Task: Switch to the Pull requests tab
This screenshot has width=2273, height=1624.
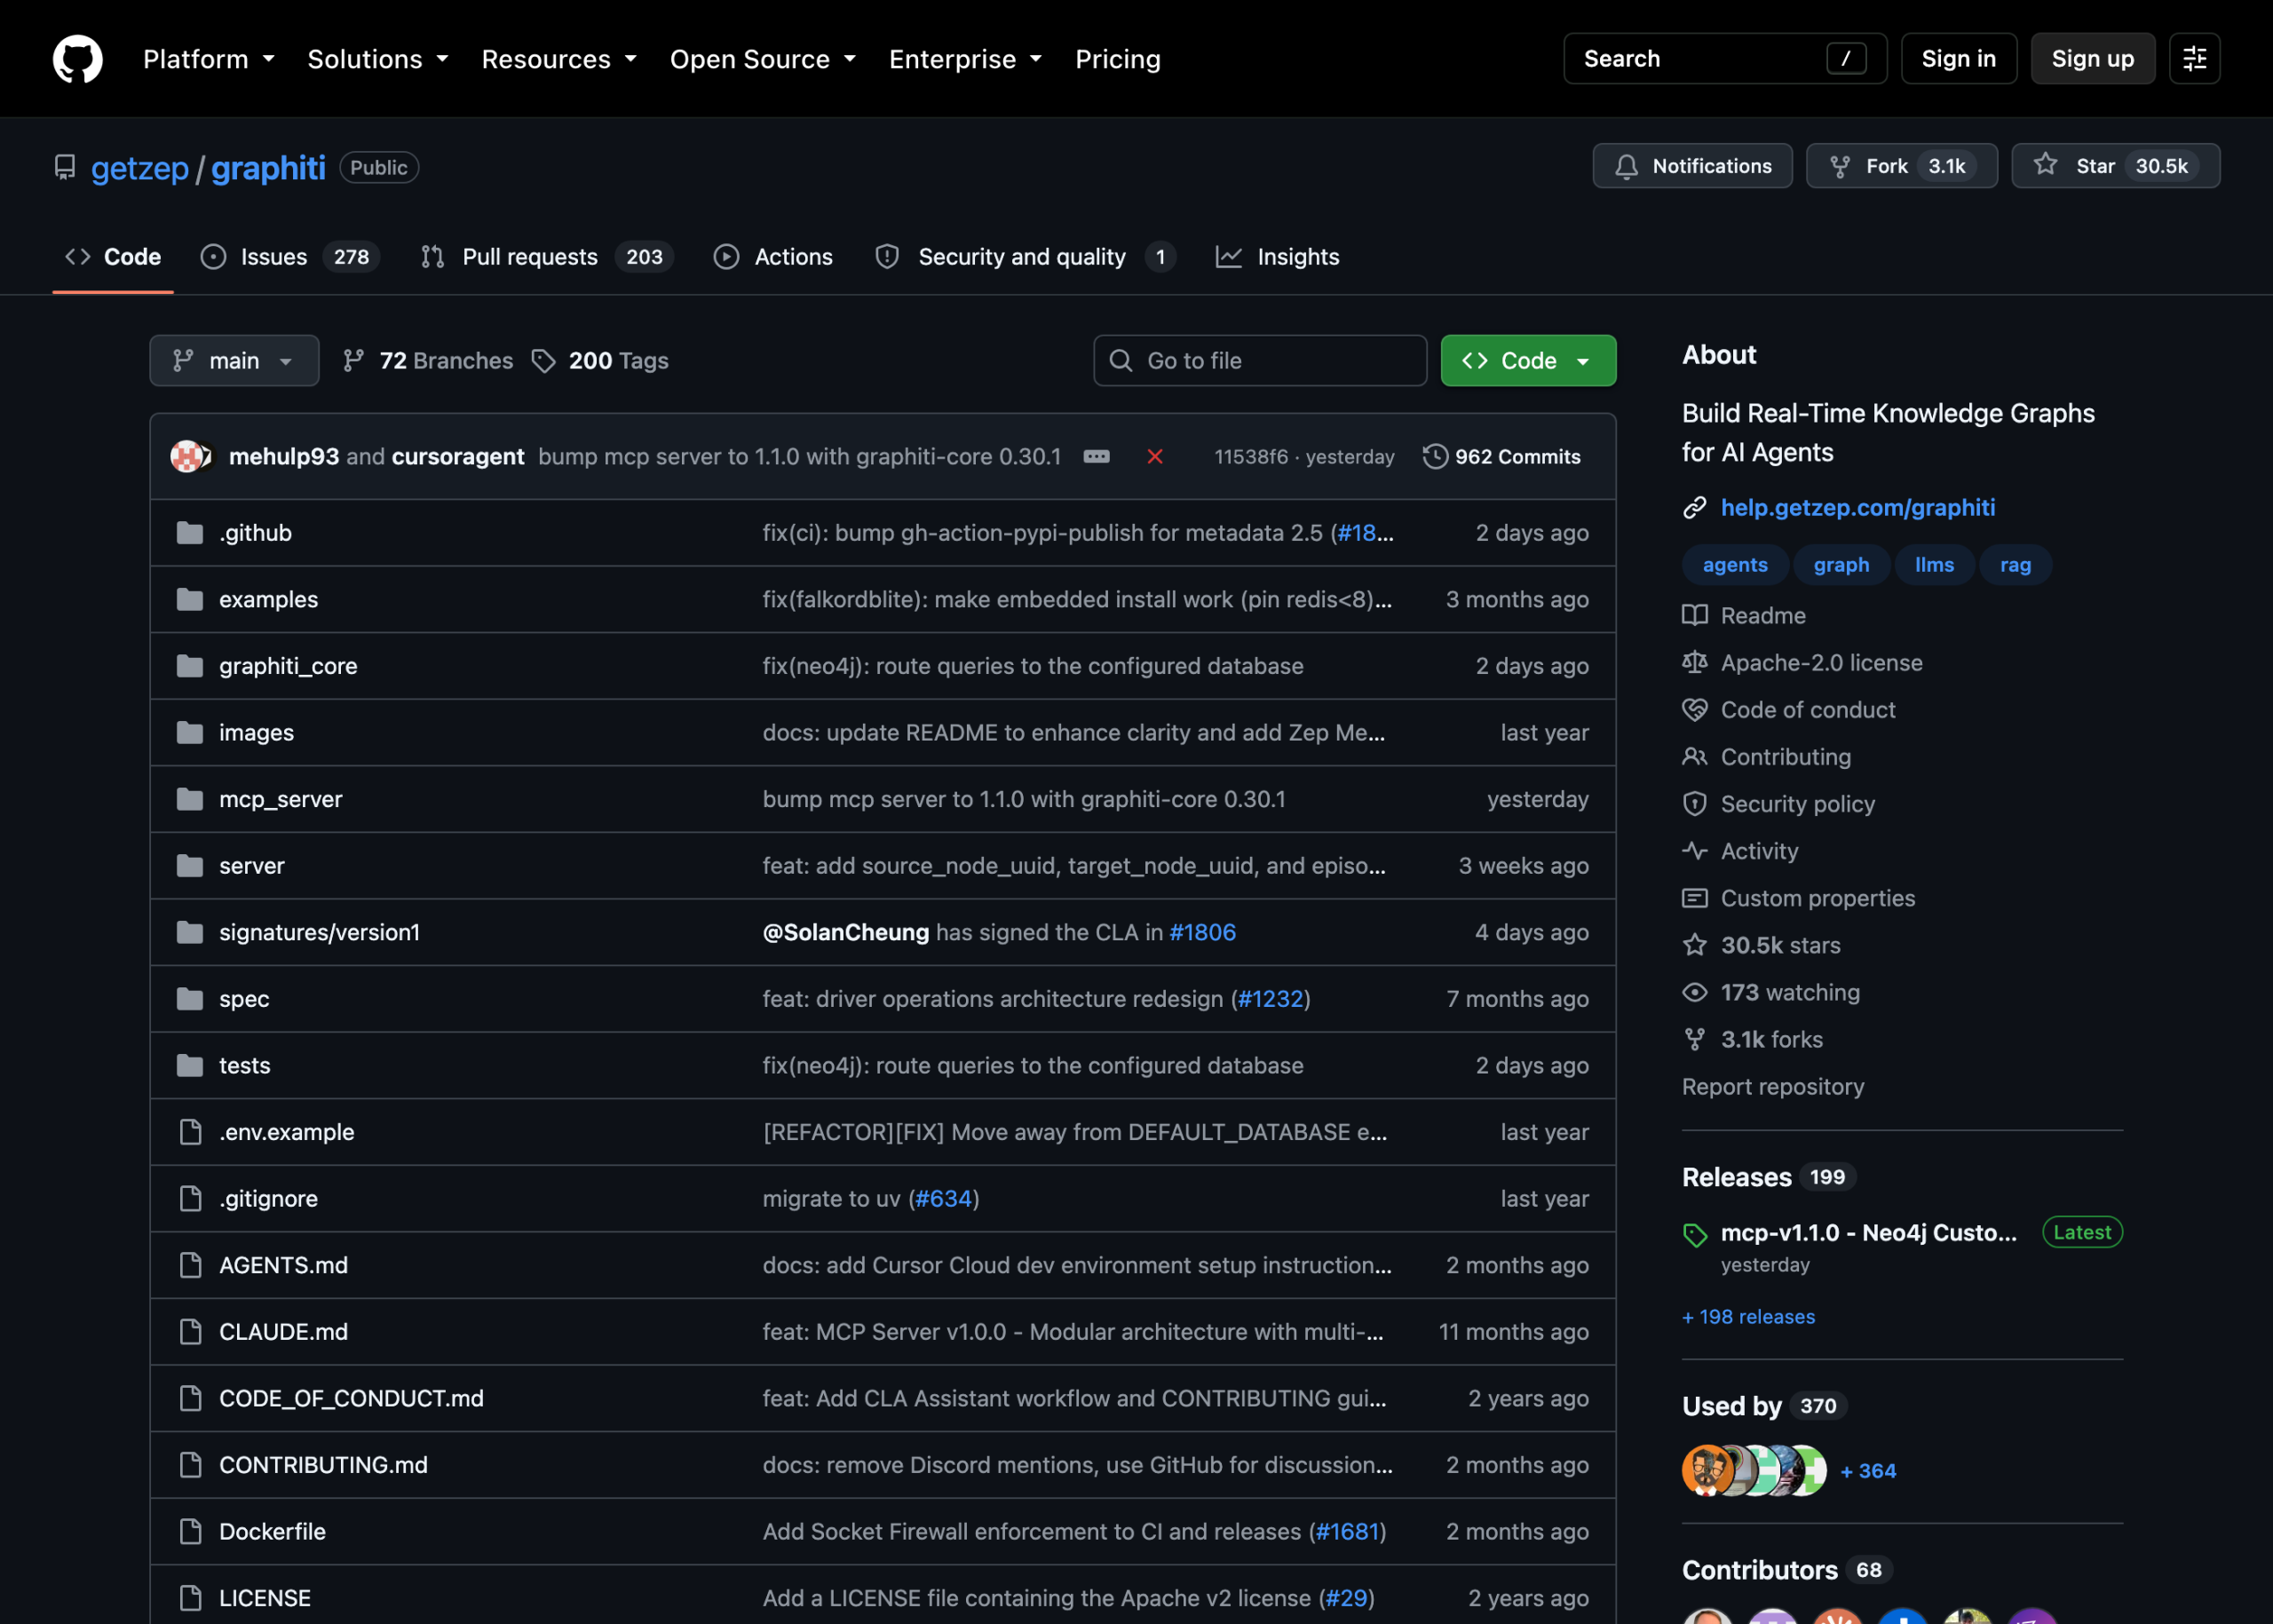Action: [547, 257]
